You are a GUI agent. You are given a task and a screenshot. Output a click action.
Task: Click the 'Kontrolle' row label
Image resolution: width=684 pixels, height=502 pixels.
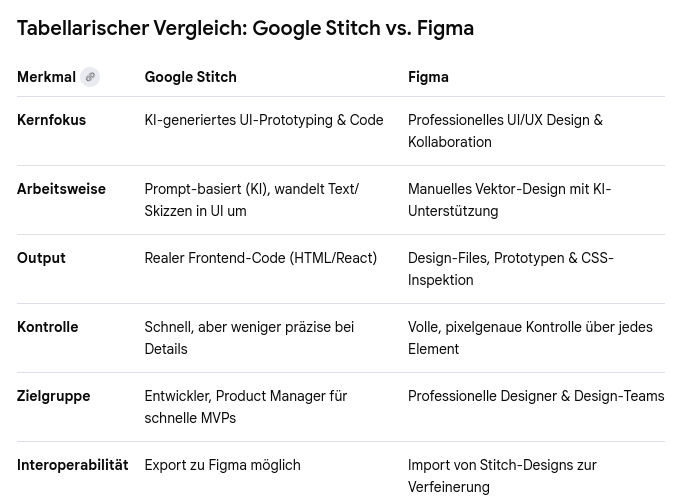47,327
